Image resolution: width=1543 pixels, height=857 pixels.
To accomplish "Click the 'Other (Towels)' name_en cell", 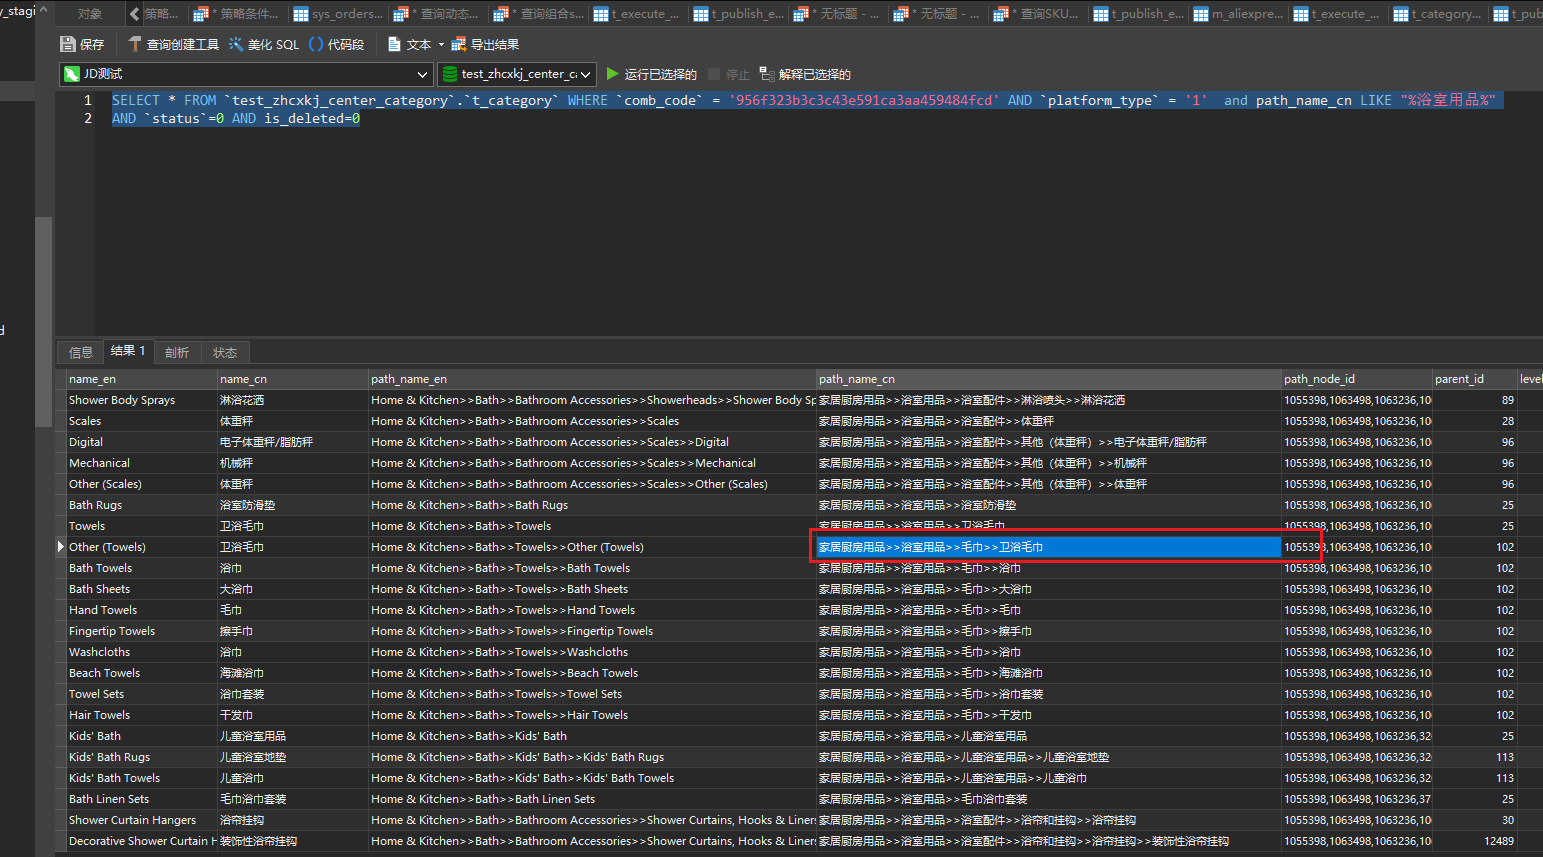I will (142, 547).
